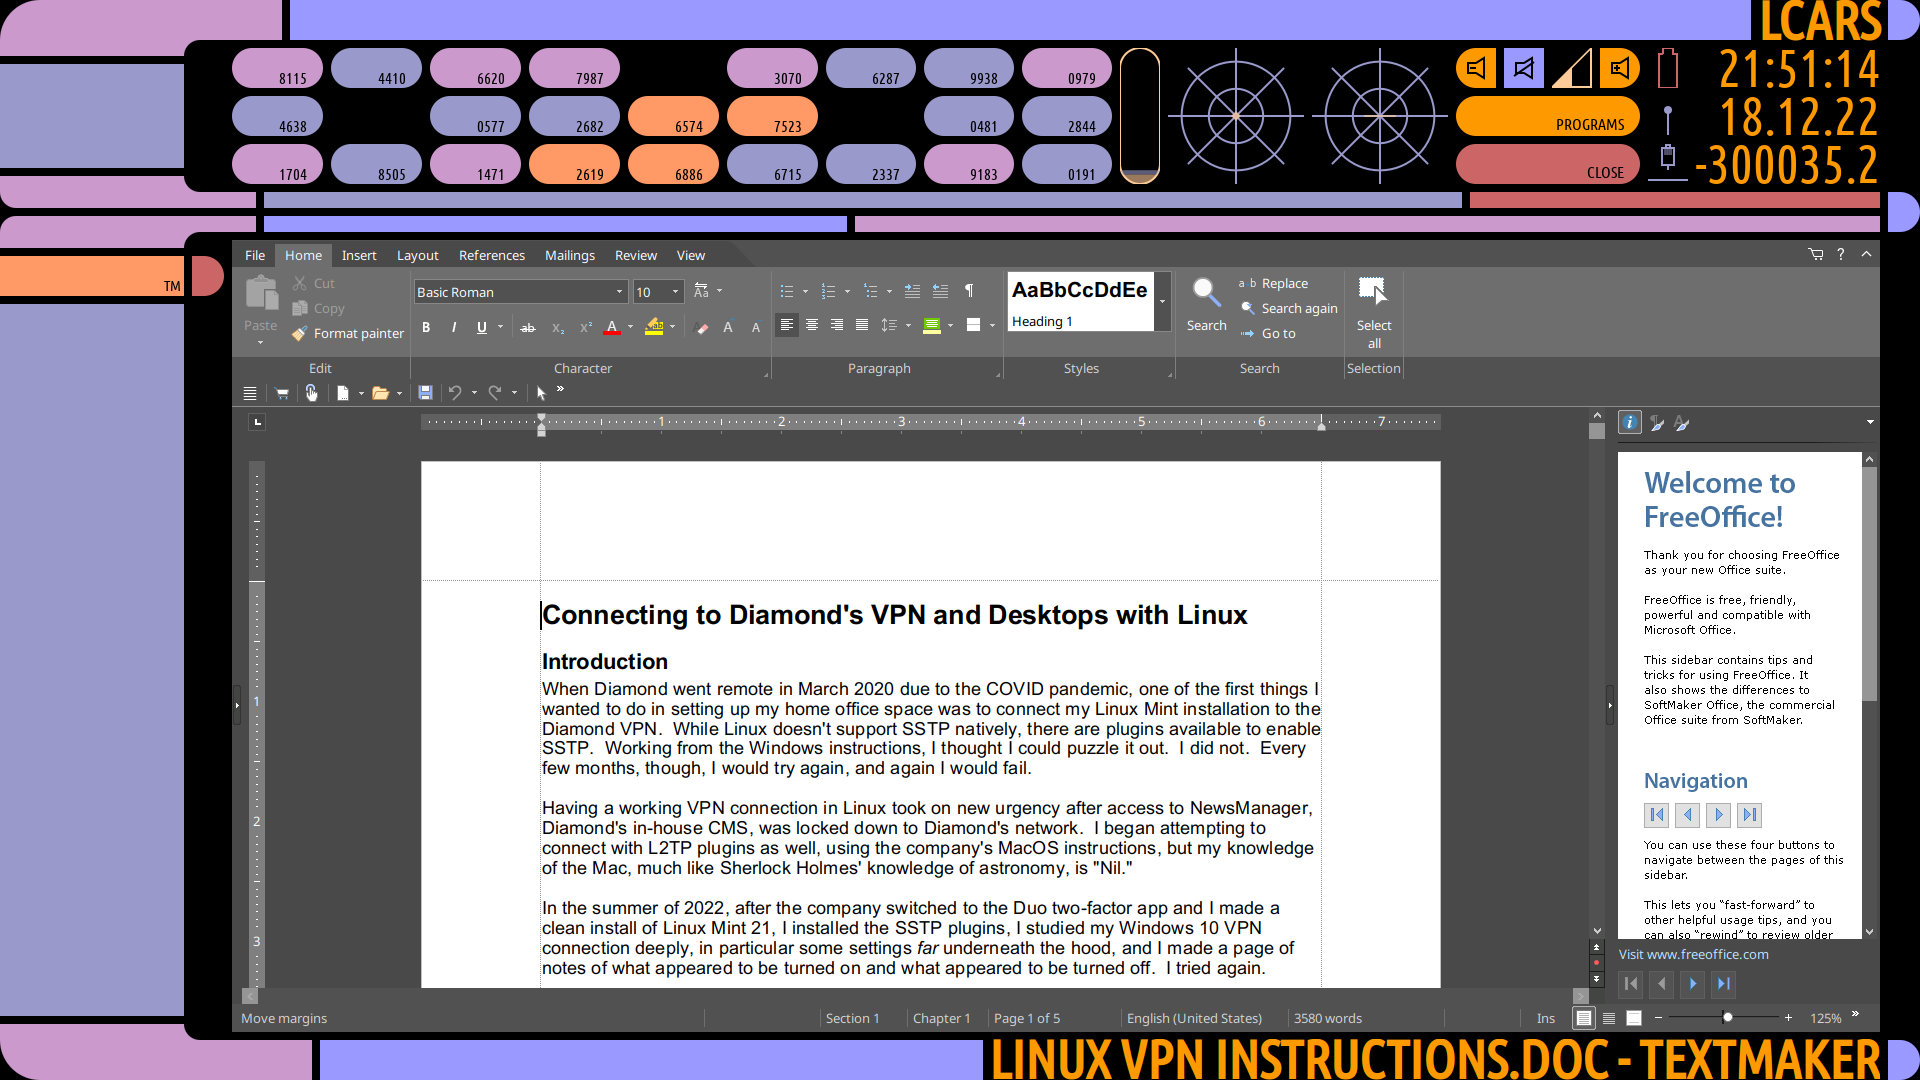
Task: Switch to the References tab
Action: click(491, 255)
